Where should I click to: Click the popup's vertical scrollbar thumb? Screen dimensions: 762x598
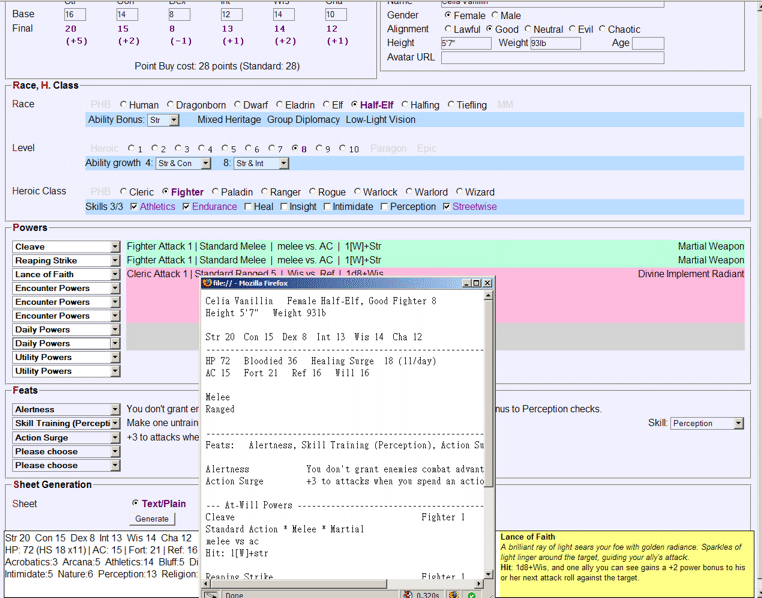point(488,393)
